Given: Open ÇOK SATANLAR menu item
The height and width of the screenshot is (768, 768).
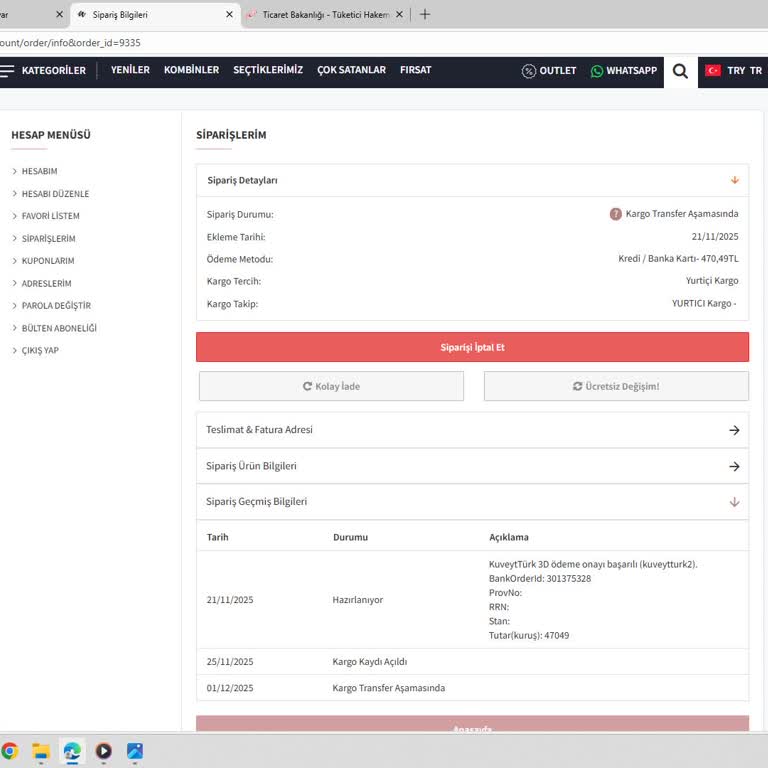Looking at the screenshot, I should pos(351,71).
